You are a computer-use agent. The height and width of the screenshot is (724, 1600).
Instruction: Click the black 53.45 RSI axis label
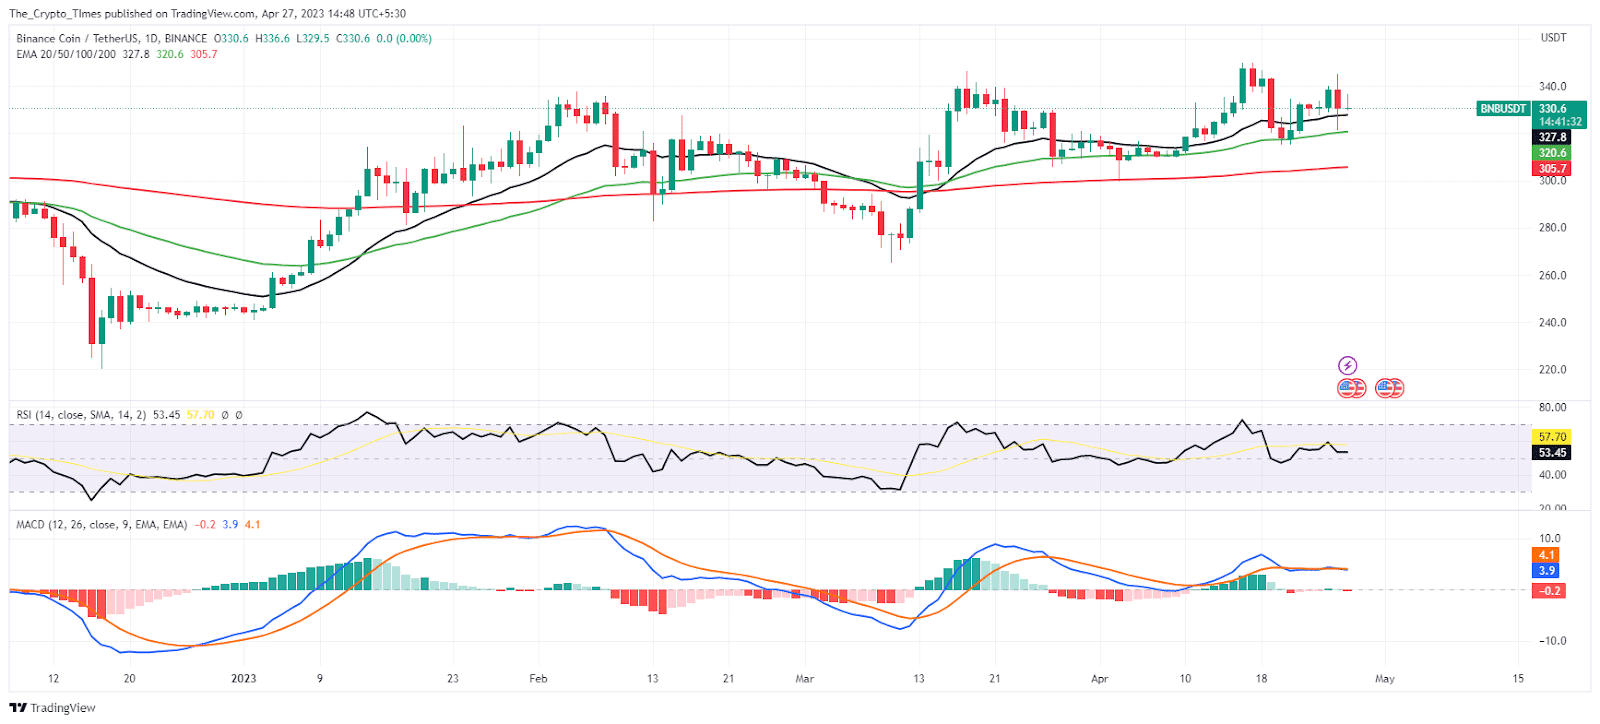tap(1552, 453)
